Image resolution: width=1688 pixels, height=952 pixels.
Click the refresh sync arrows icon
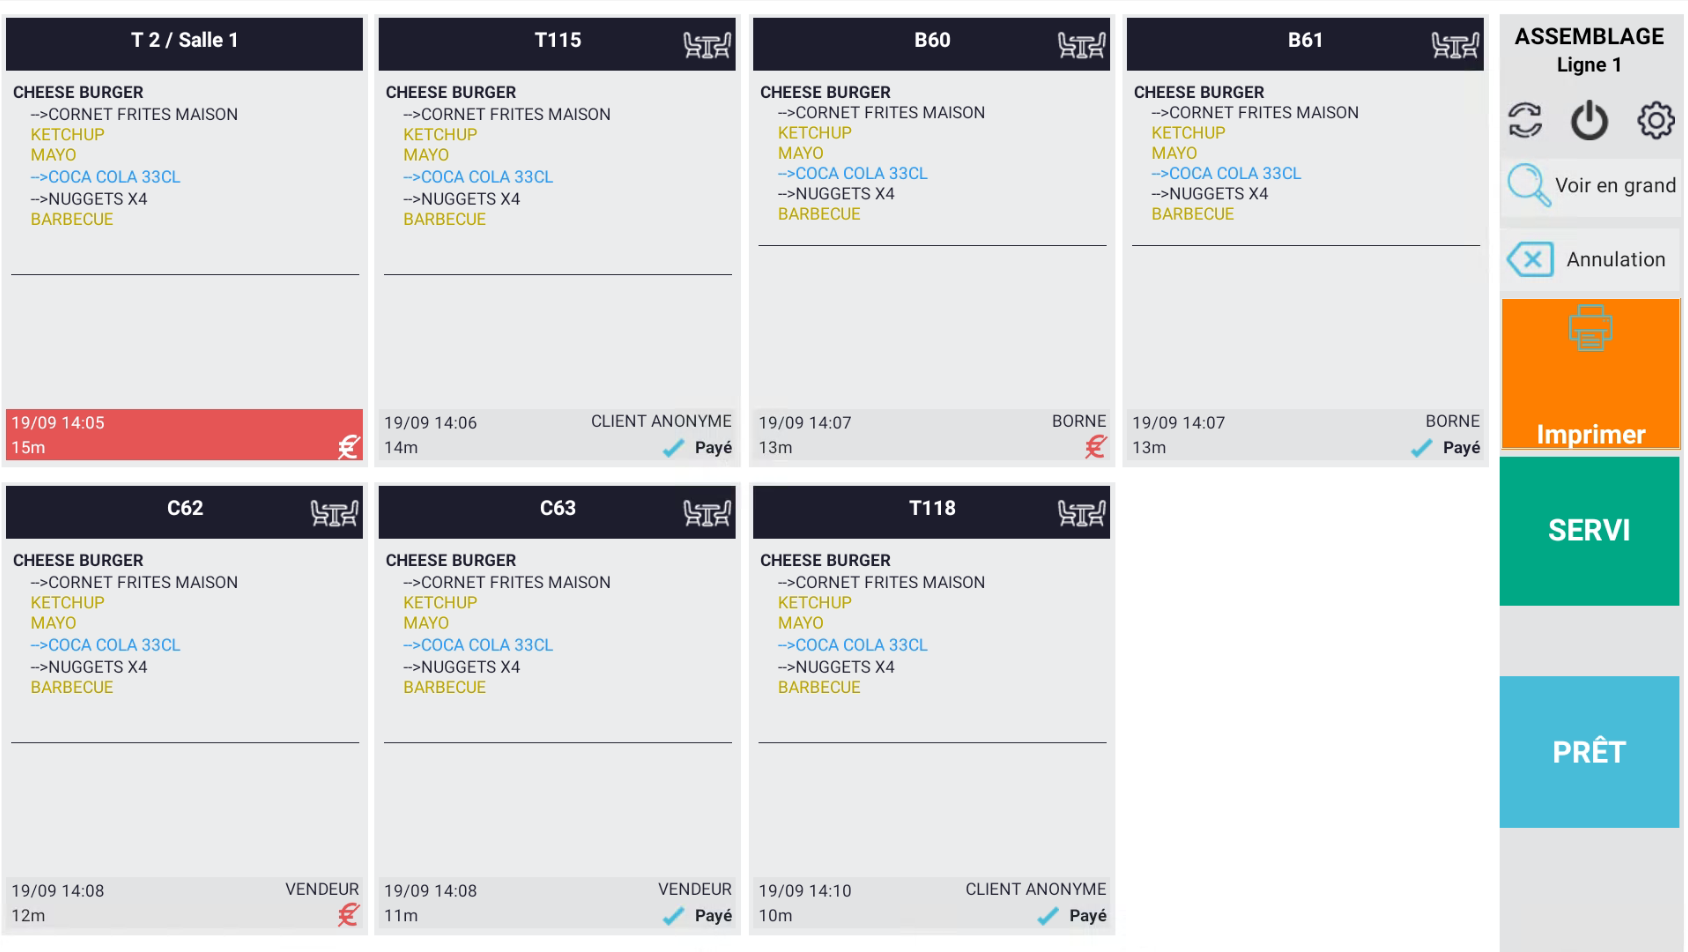click(x=1525, y=121)
